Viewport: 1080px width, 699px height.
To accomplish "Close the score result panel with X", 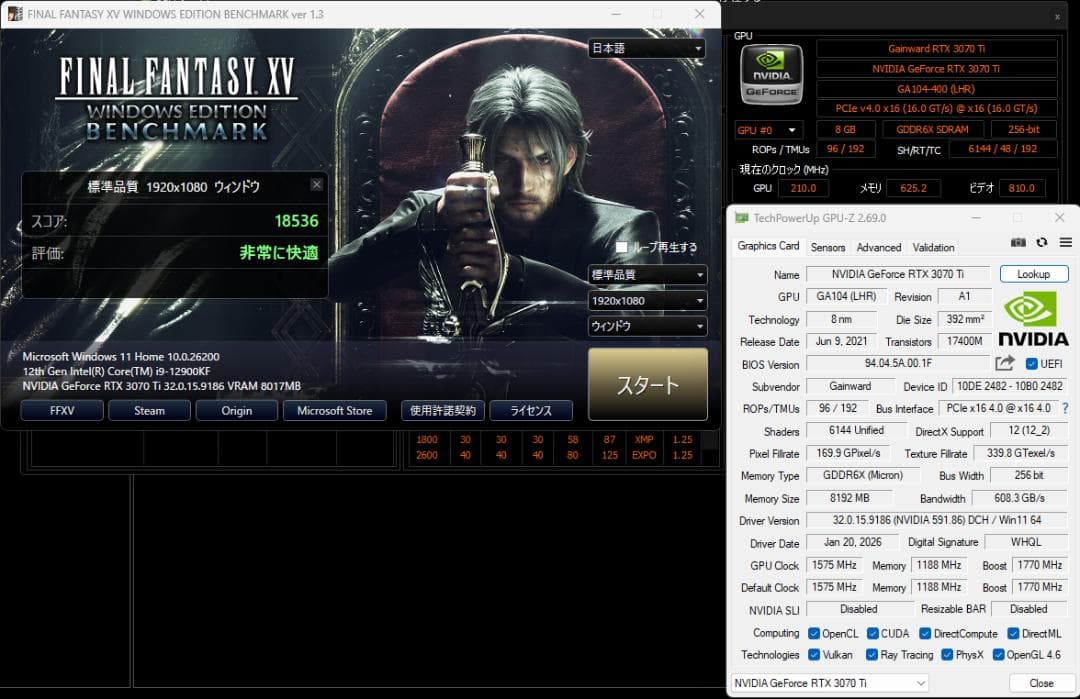I will 316,185.
